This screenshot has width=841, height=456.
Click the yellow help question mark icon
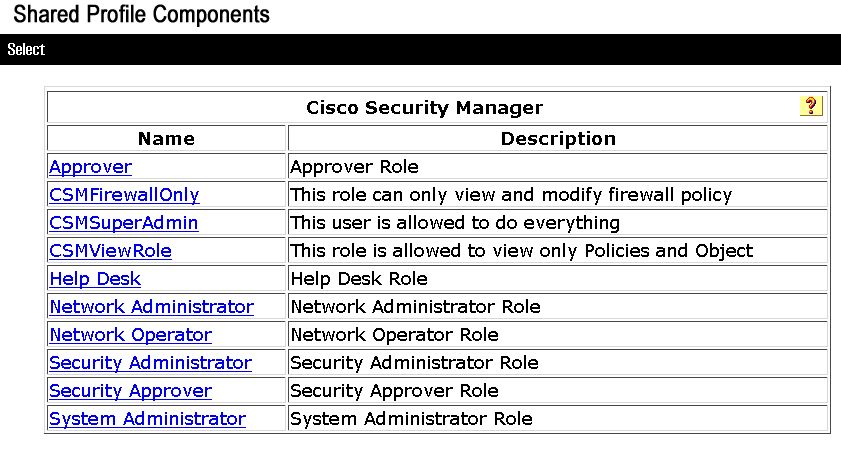[810, 106]
